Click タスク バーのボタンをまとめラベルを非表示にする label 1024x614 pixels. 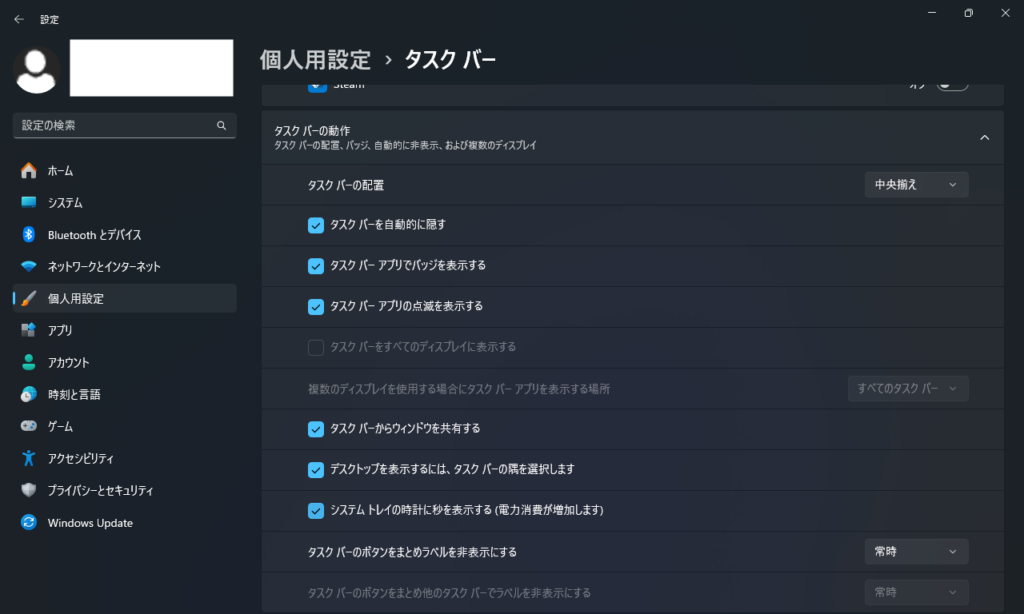(x=412, y=553)
